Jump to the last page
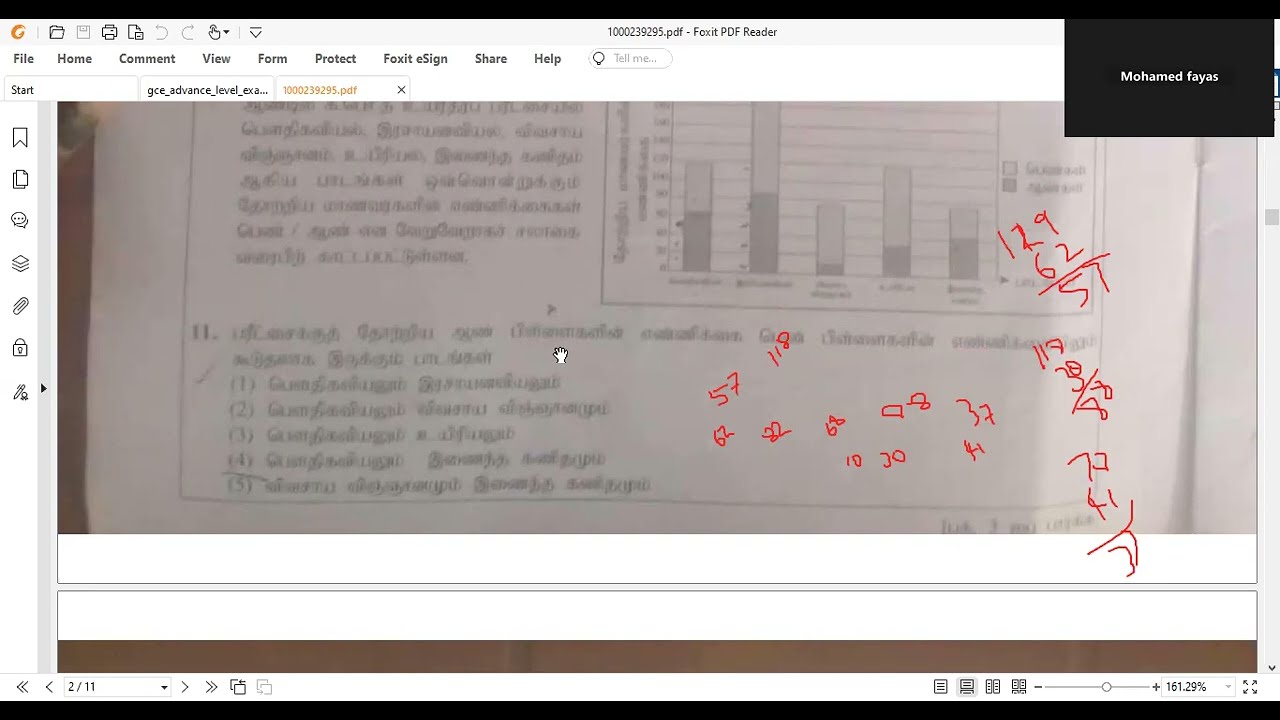Screen dimensions: 1280x720 point(211,687)
